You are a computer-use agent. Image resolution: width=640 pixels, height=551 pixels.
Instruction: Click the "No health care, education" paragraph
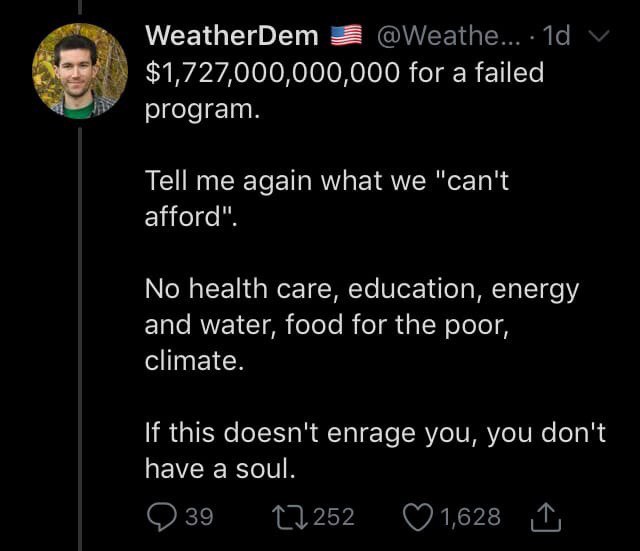click(x=360, y=324)
